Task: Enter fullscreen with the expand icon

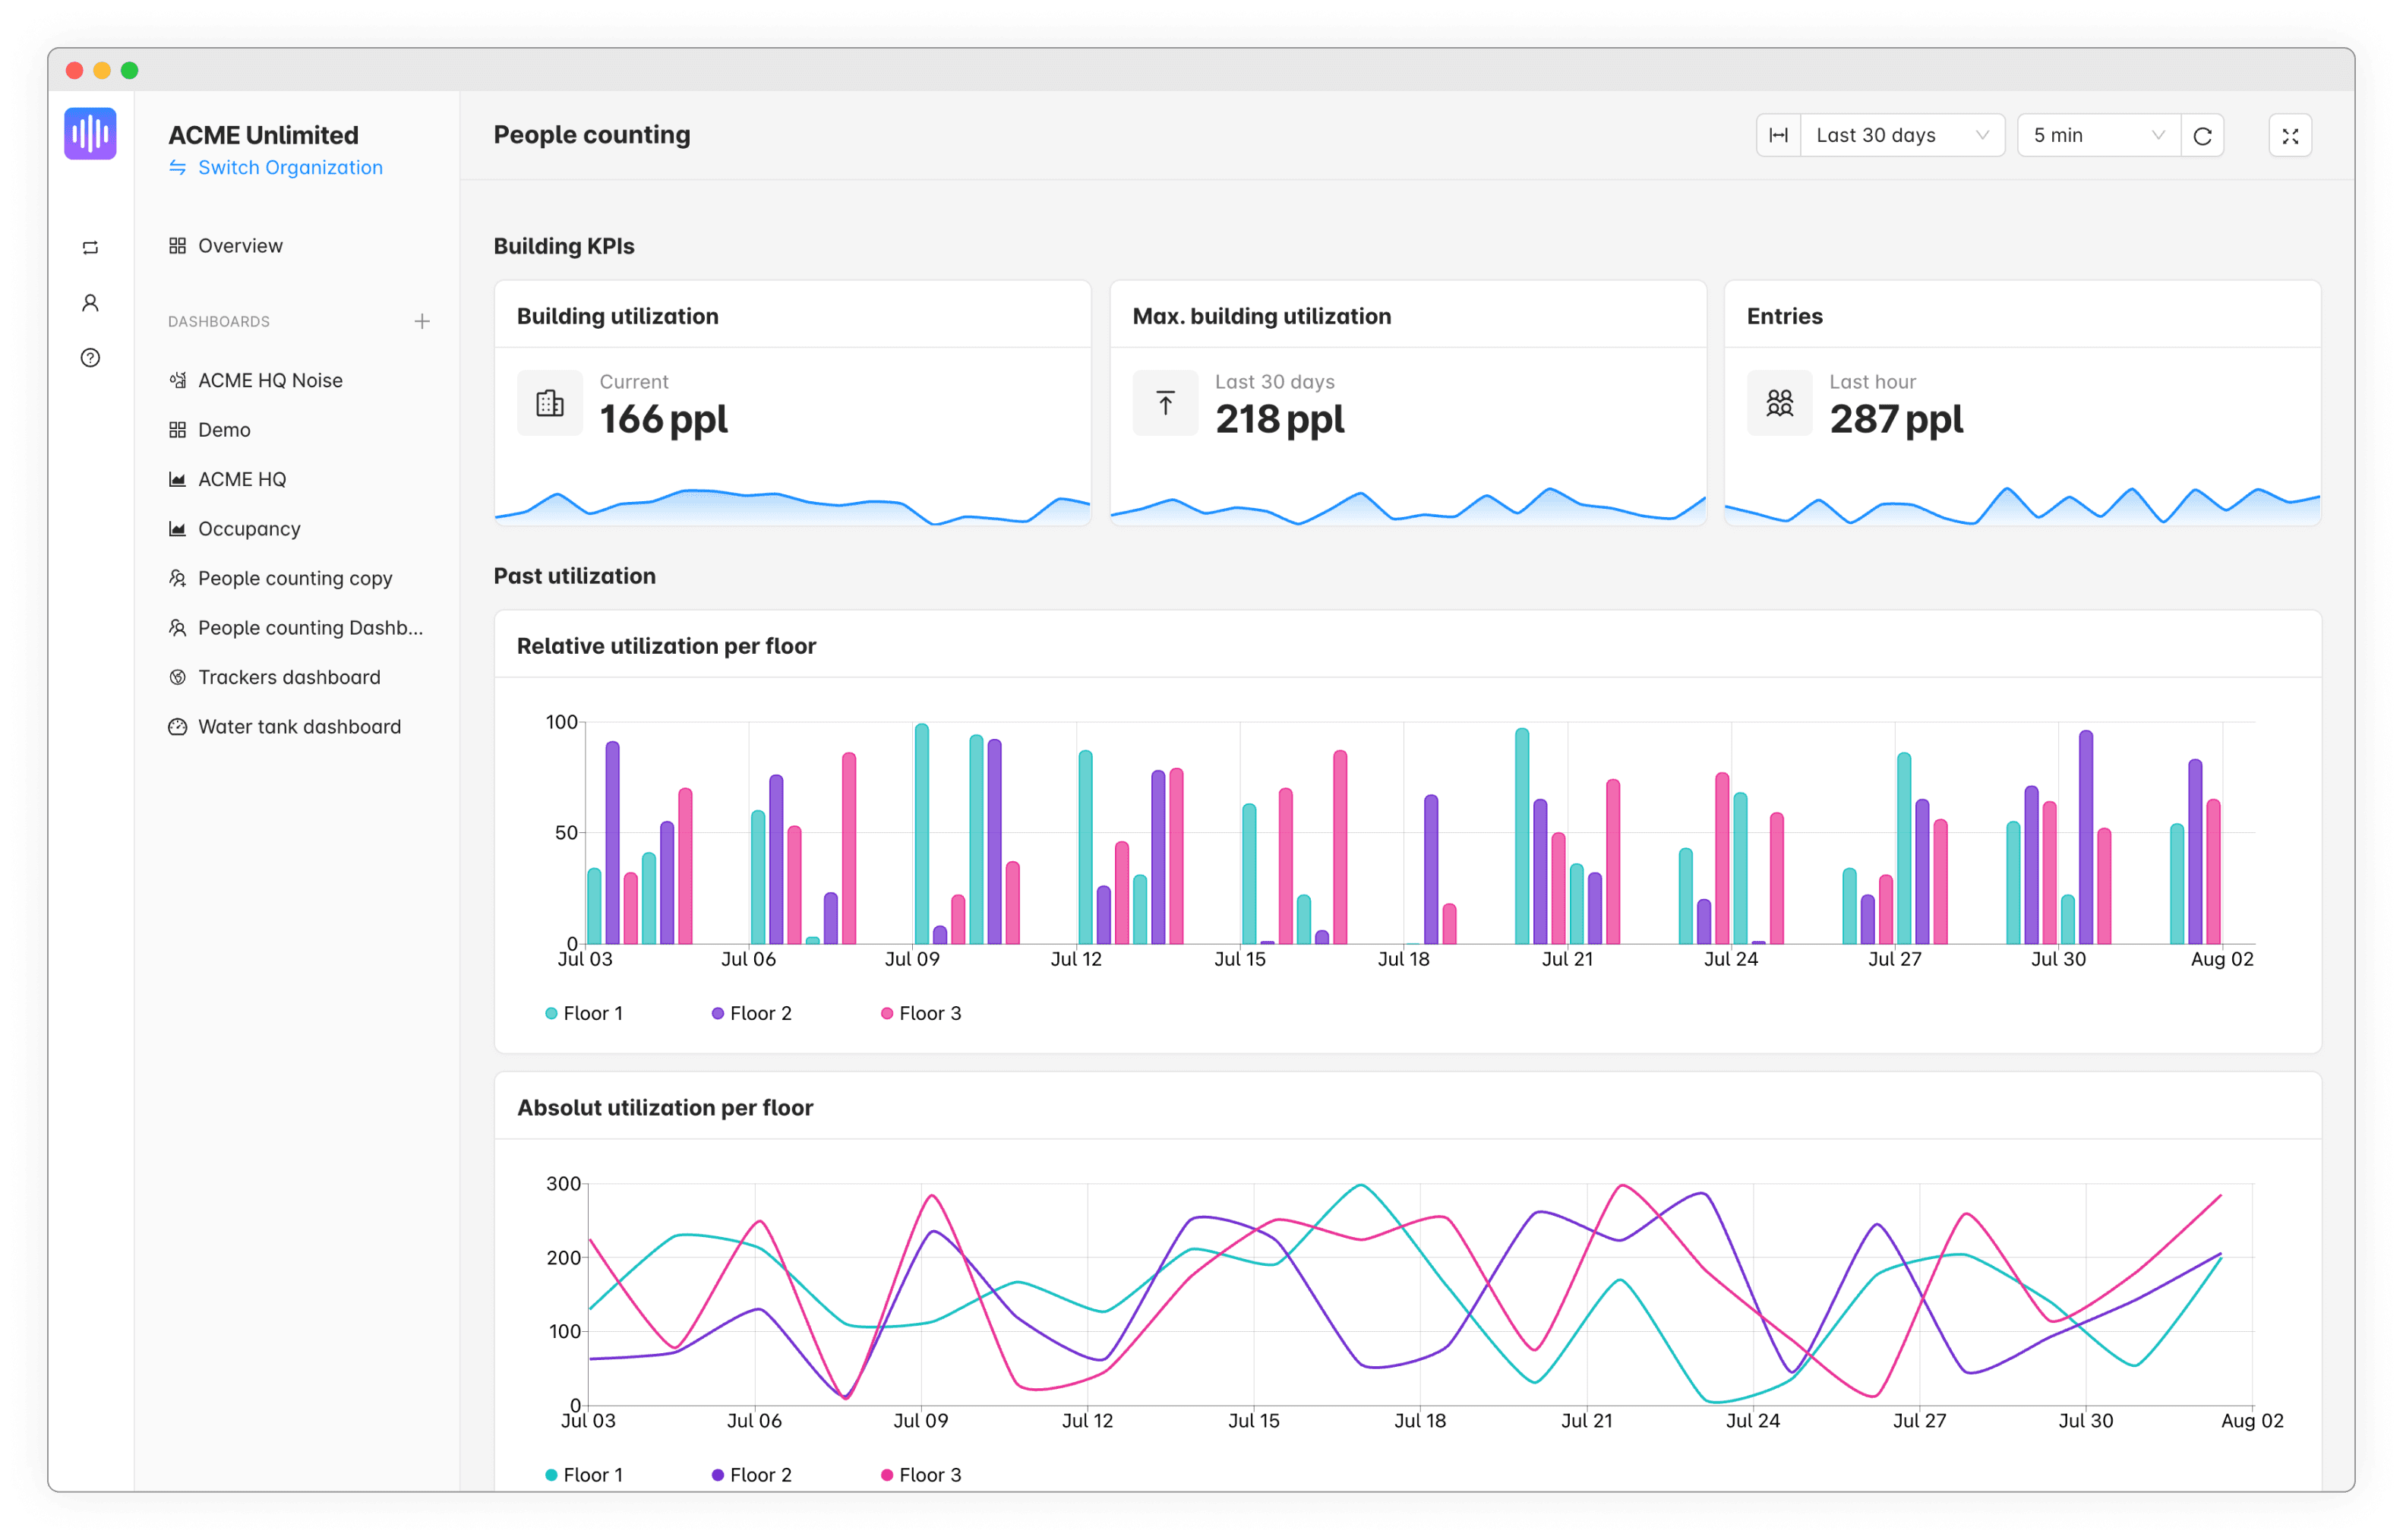Action: coord(2290,136)
